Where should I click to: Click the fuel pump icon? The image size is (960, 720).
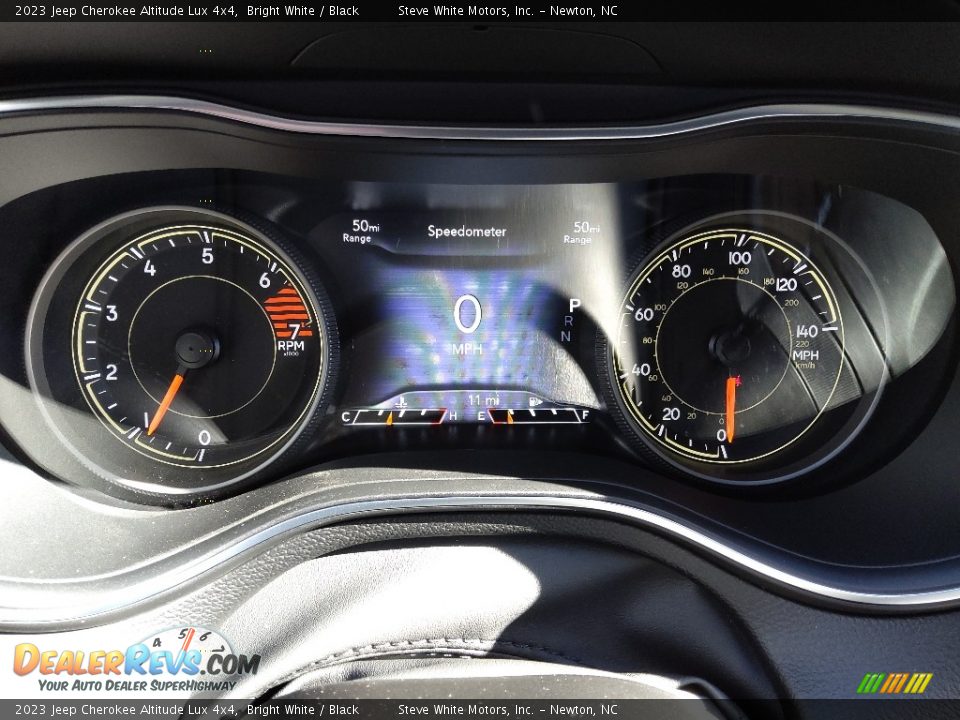536,402
